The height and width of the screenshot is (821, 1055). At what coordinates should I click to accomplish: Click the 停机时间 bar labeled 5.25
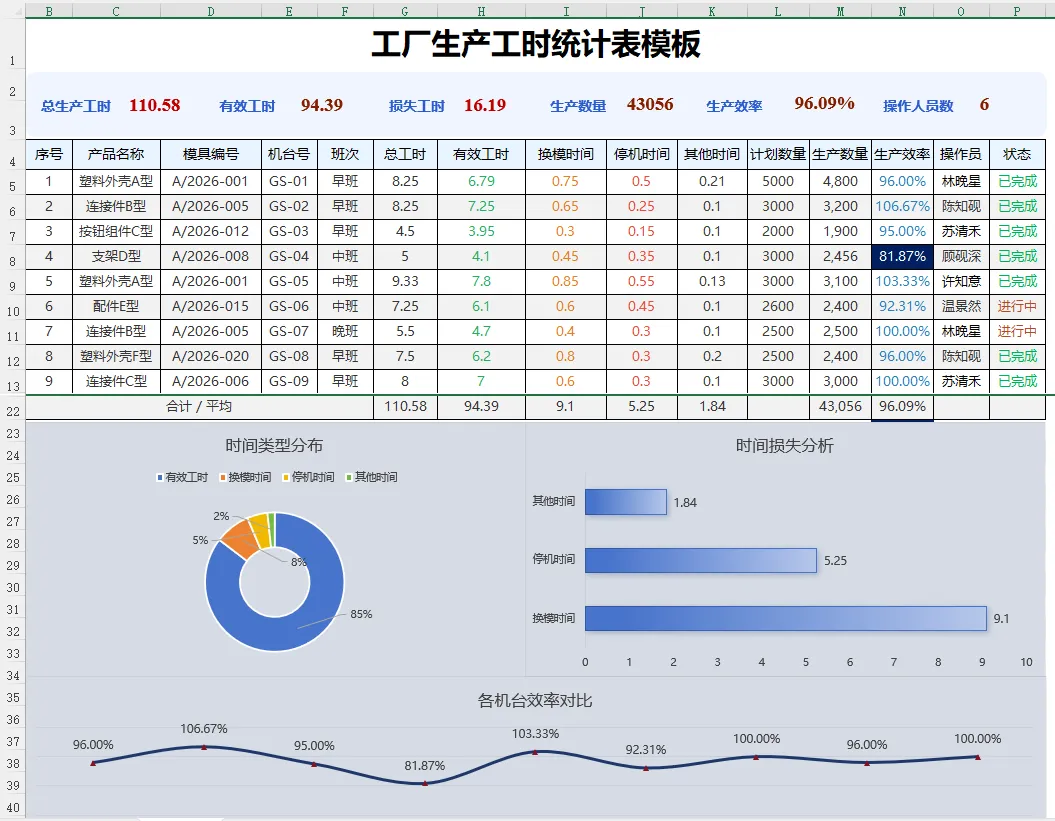700,560
